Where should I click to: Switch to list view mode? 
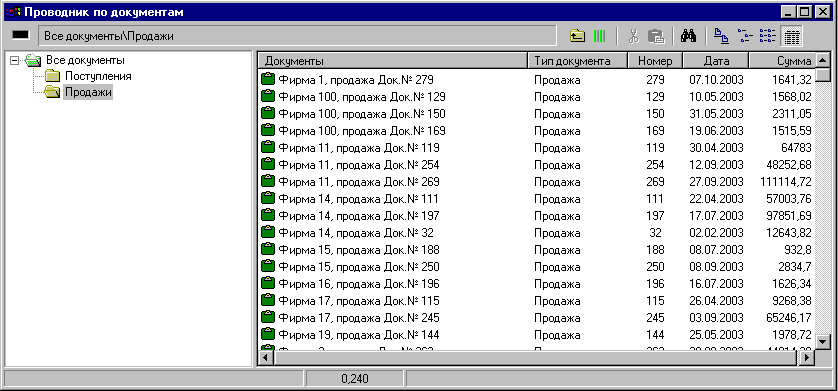click(x=767, y=36)
